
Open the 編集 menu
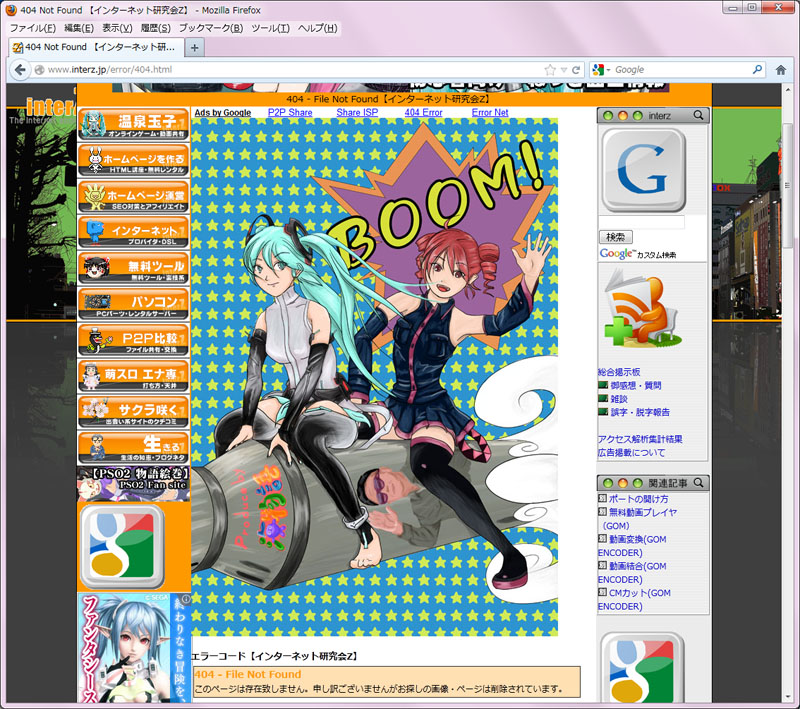79,28
